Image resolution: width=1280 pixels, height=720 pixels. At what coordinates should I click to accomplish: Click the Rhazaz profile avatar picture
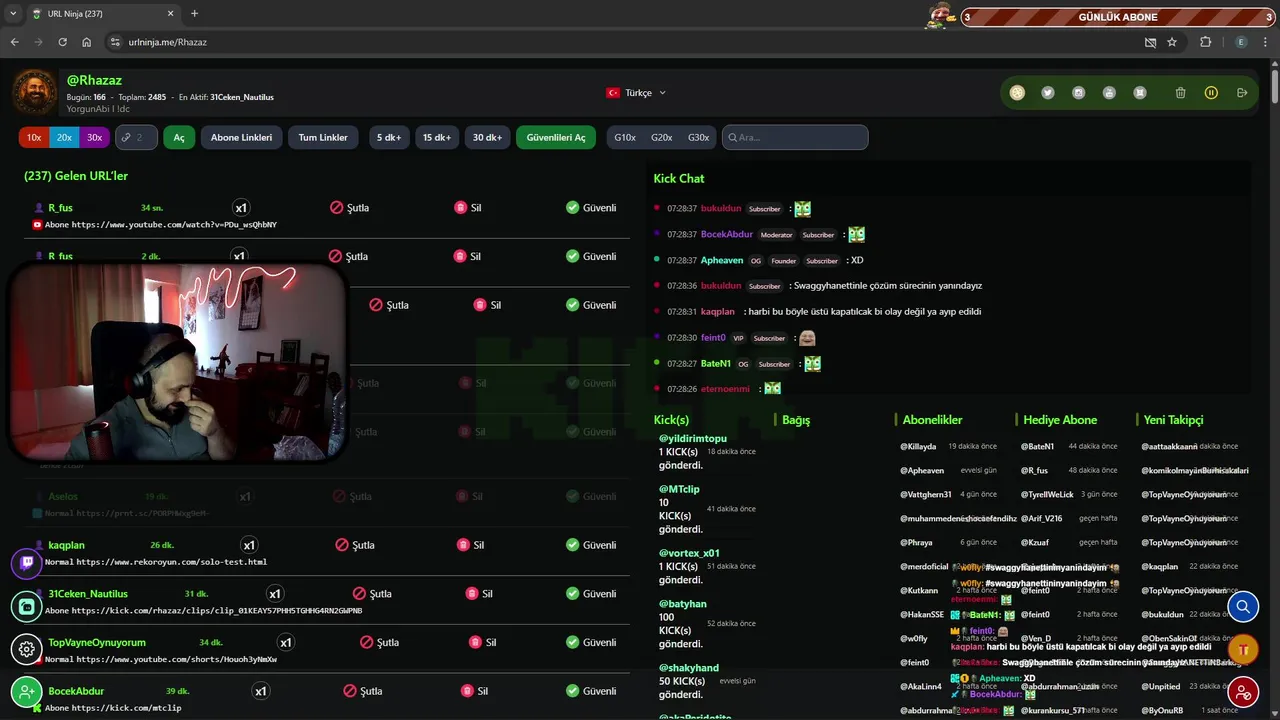click(x=35, y=92)
